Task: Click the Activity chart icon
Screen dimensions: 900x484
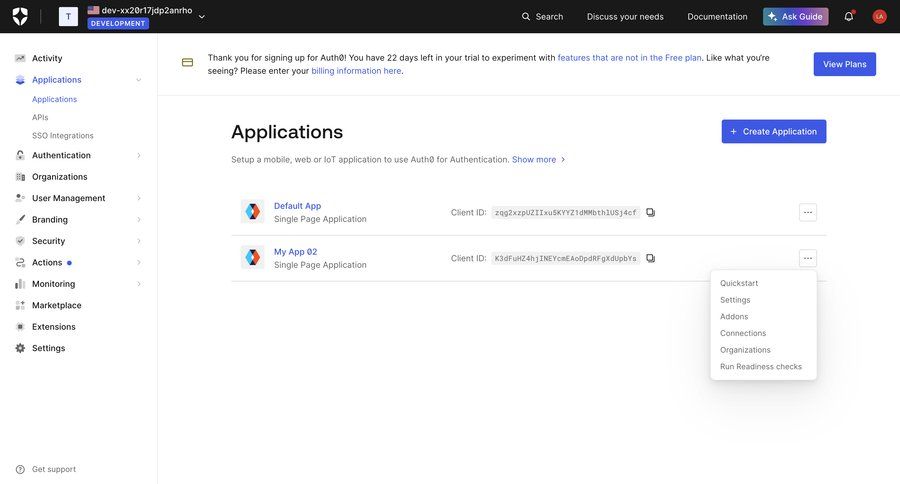Action: pos(20,58)
